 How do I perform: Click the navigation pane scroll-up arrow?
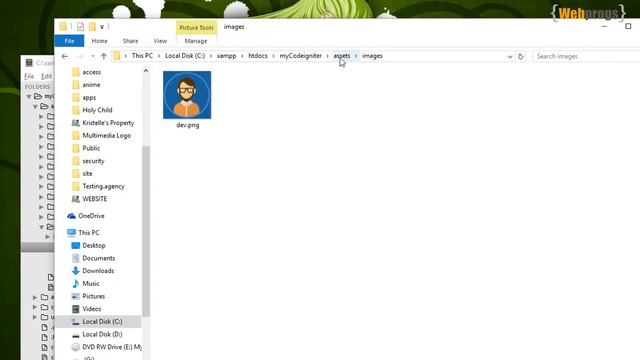tap(146, 71)
